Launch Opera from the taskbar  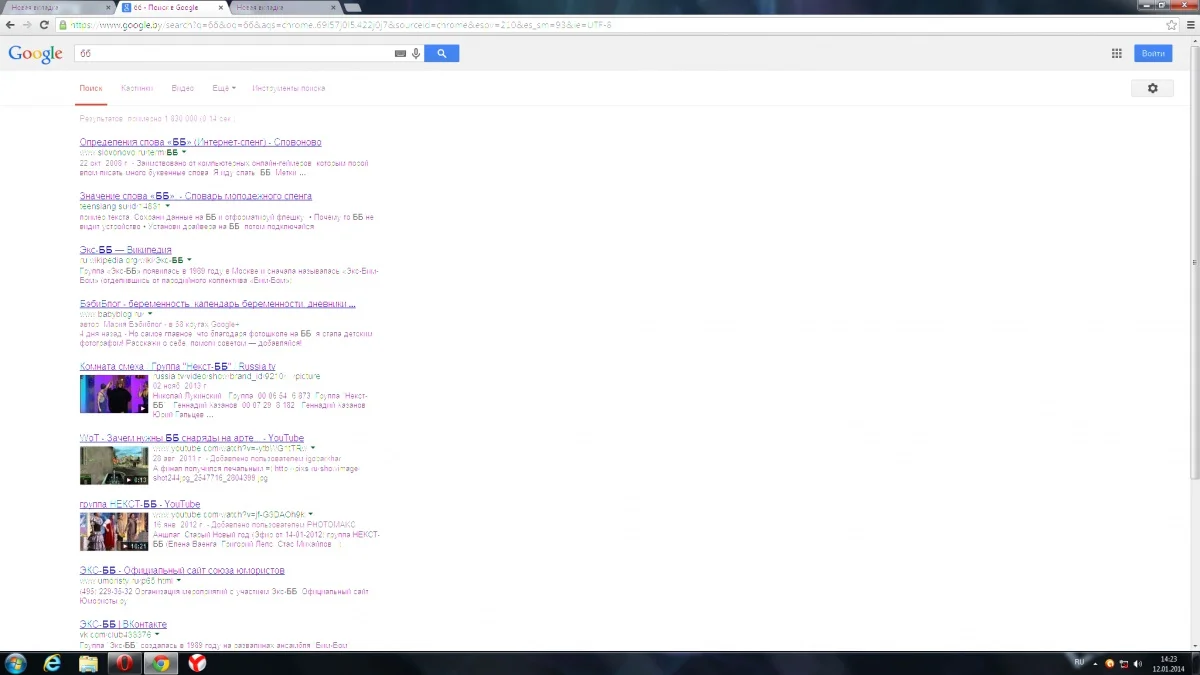[125, 663]
